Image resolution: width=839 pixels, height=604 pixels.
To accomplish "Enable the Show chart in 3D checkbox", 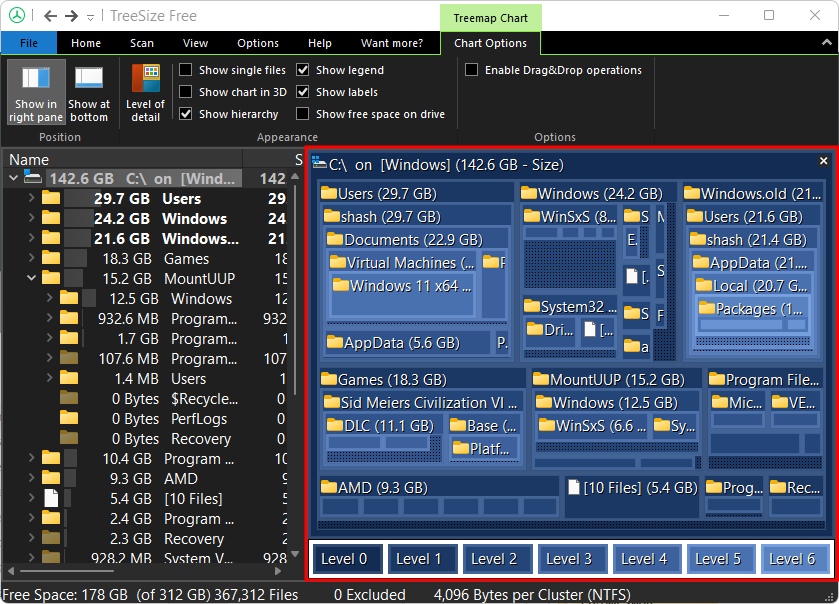I will (185, 91).
